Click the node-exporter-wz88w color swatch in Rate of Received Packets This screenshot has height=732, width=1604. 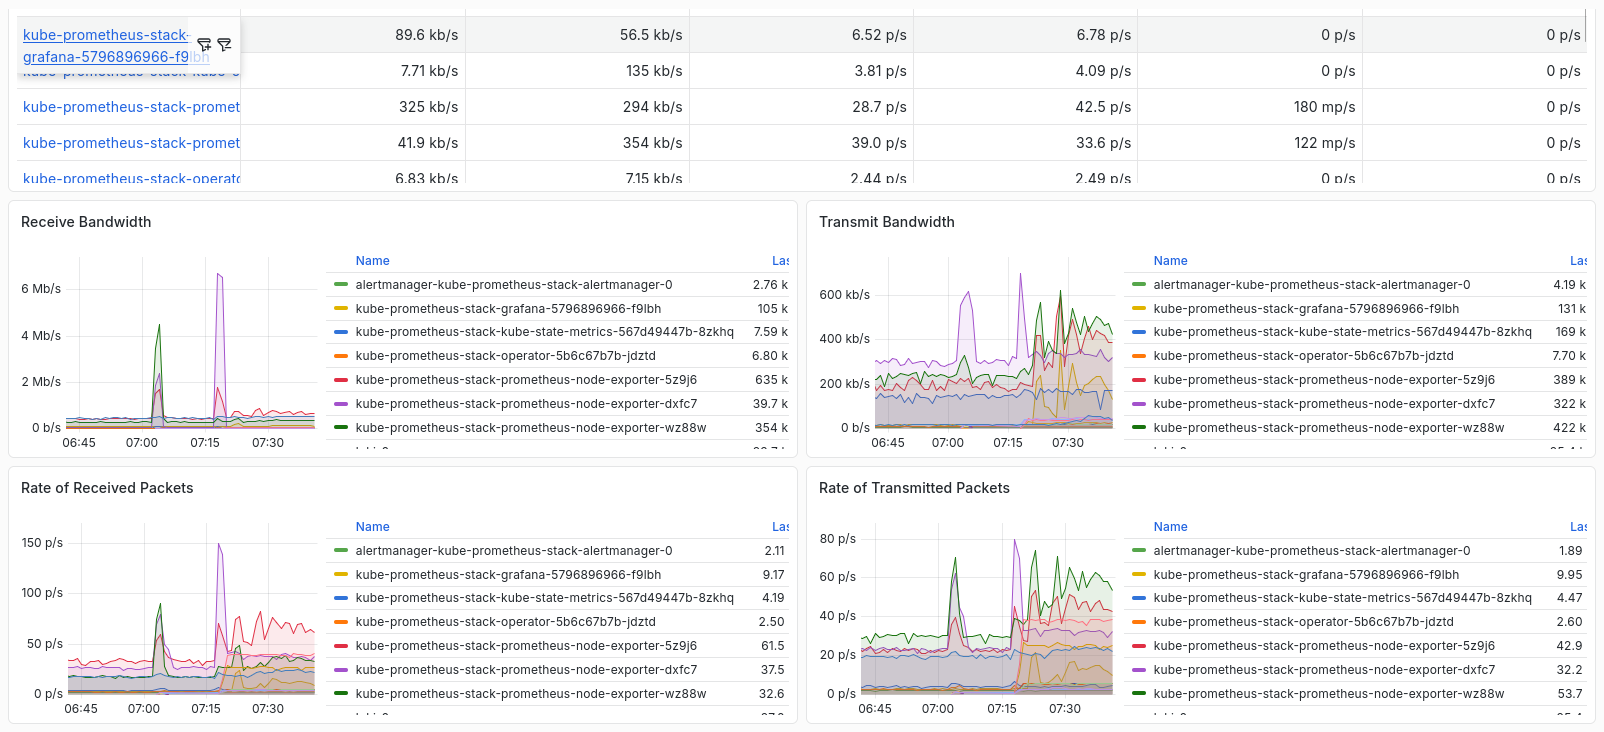pyautogui.click(x=341, y=694)
